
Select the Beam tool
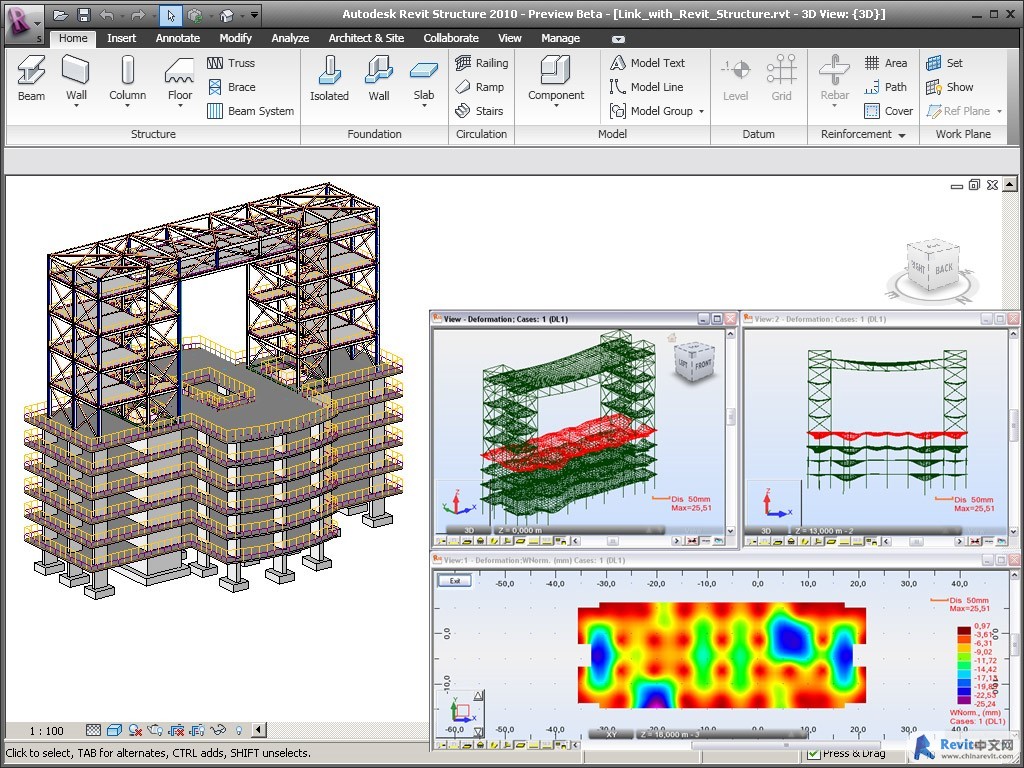31,79
